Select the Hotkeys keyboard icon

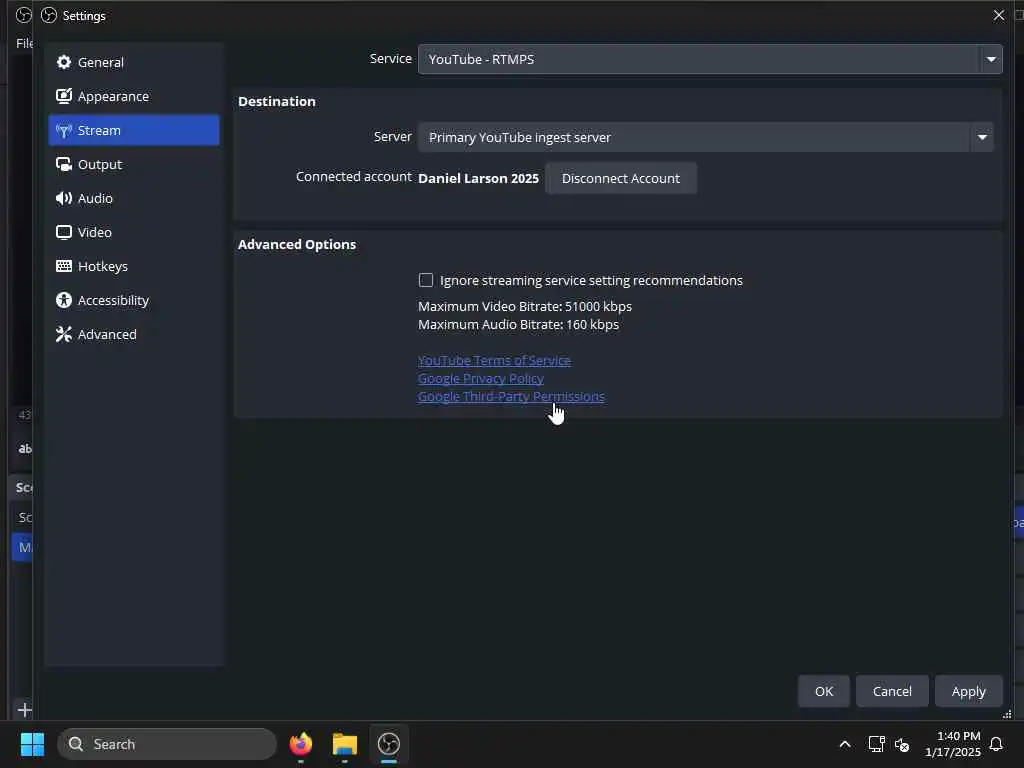pyautogui.click(x=64, y=266)
